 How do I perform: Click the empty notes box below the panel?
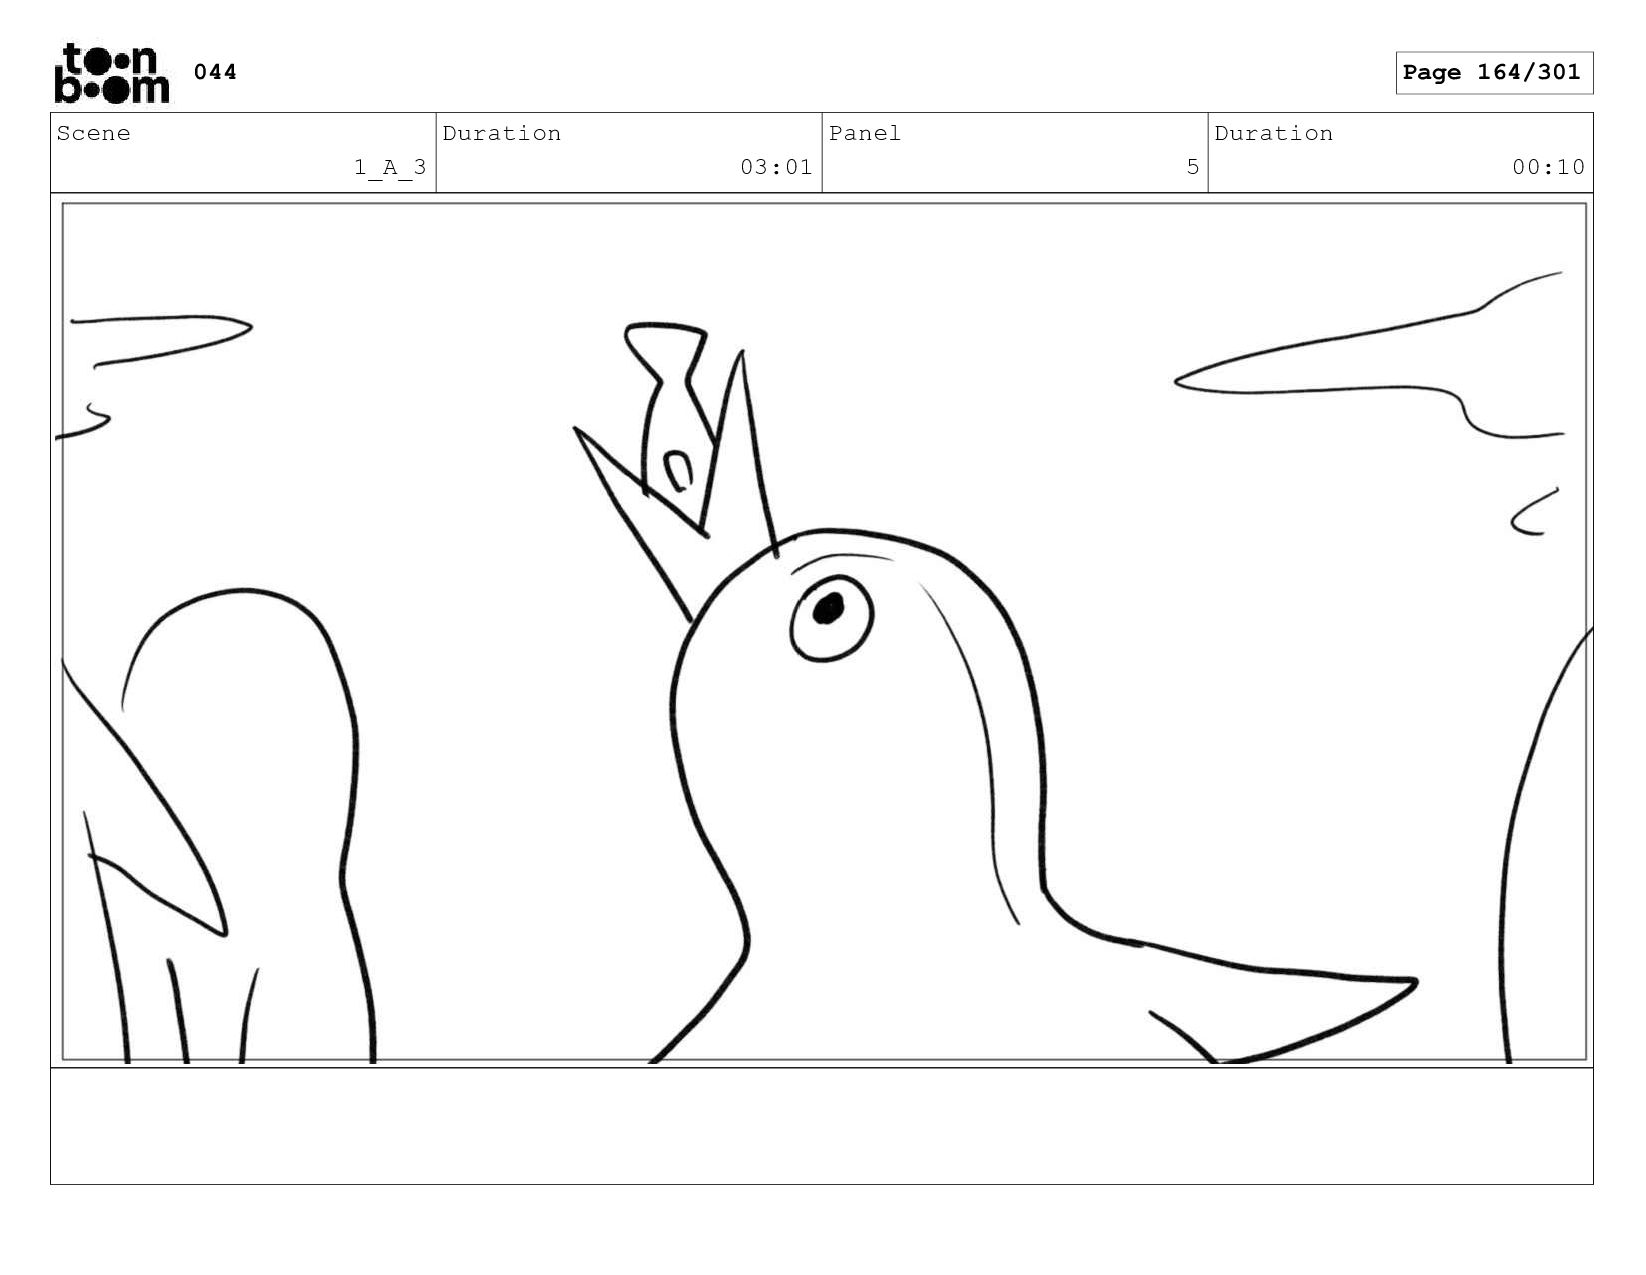point(821,1126)
